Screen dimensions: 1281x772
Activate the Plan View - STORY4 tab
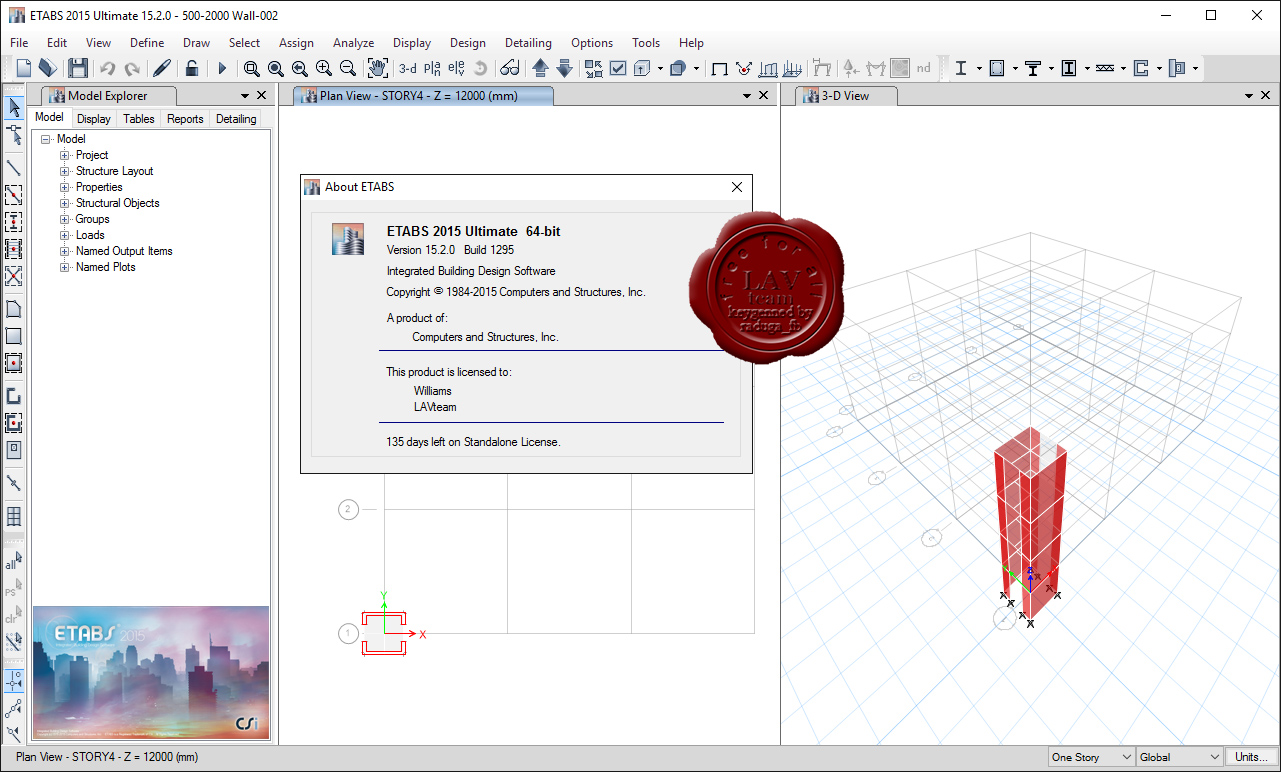[423, 96]
